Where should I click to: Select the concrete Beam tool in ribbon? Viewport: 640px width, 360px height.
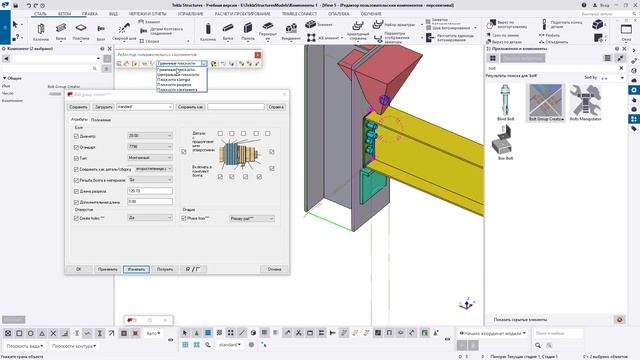[228, 32]
